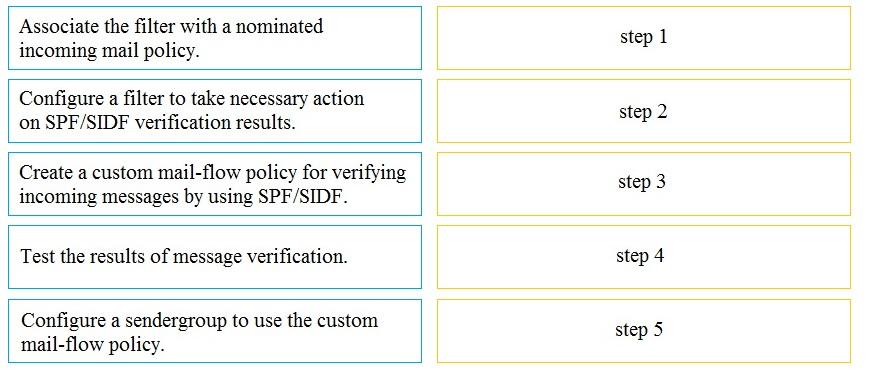Click the step 5 target box
The image size is (876, 373).
(644, 331)
